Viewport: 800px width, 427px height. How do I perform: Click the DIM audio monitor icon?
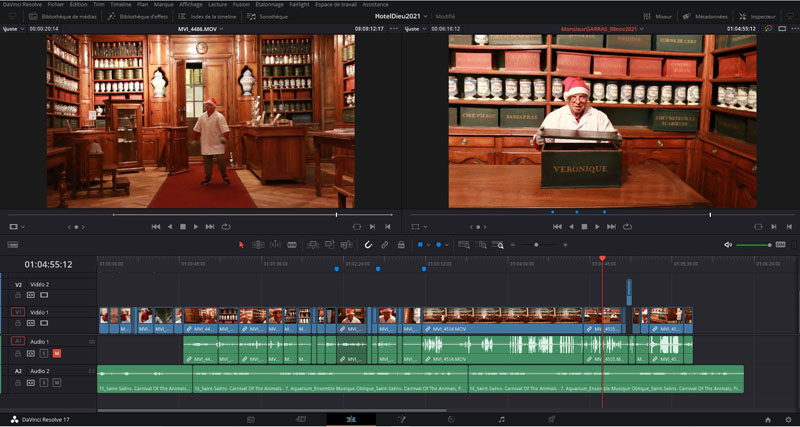(x=781, y=245)
